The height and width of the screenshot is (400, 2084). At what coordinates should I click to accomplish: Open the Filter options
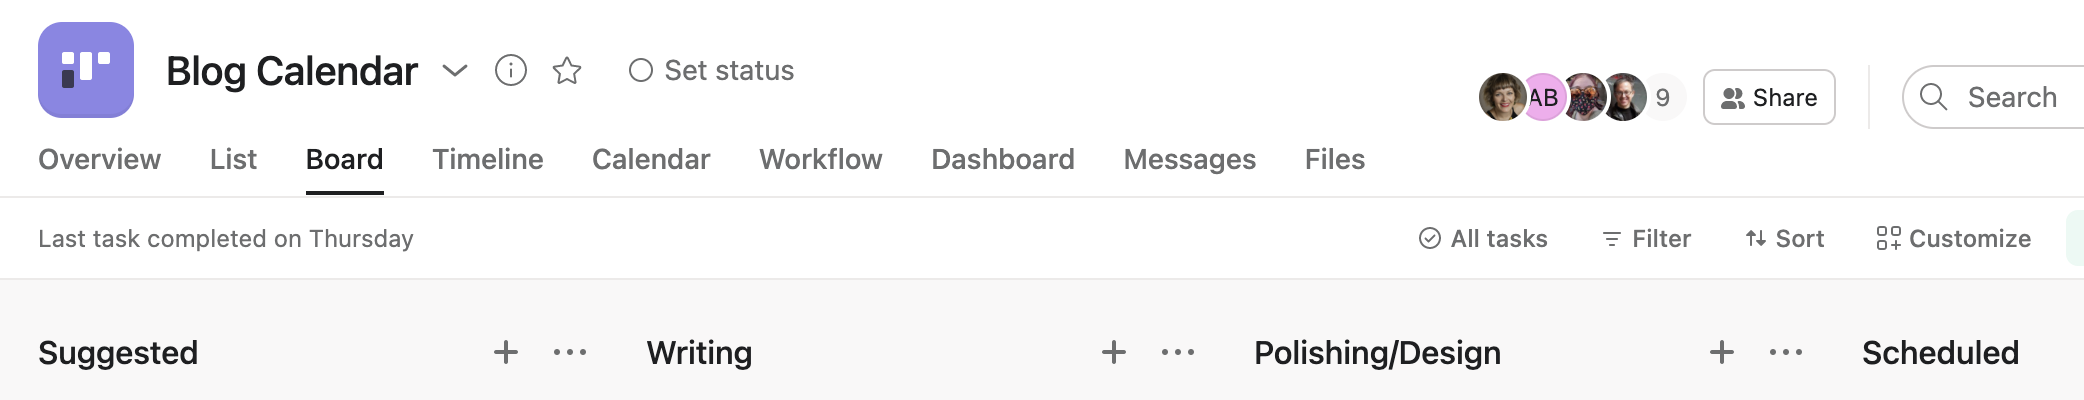click(1646, 239)
